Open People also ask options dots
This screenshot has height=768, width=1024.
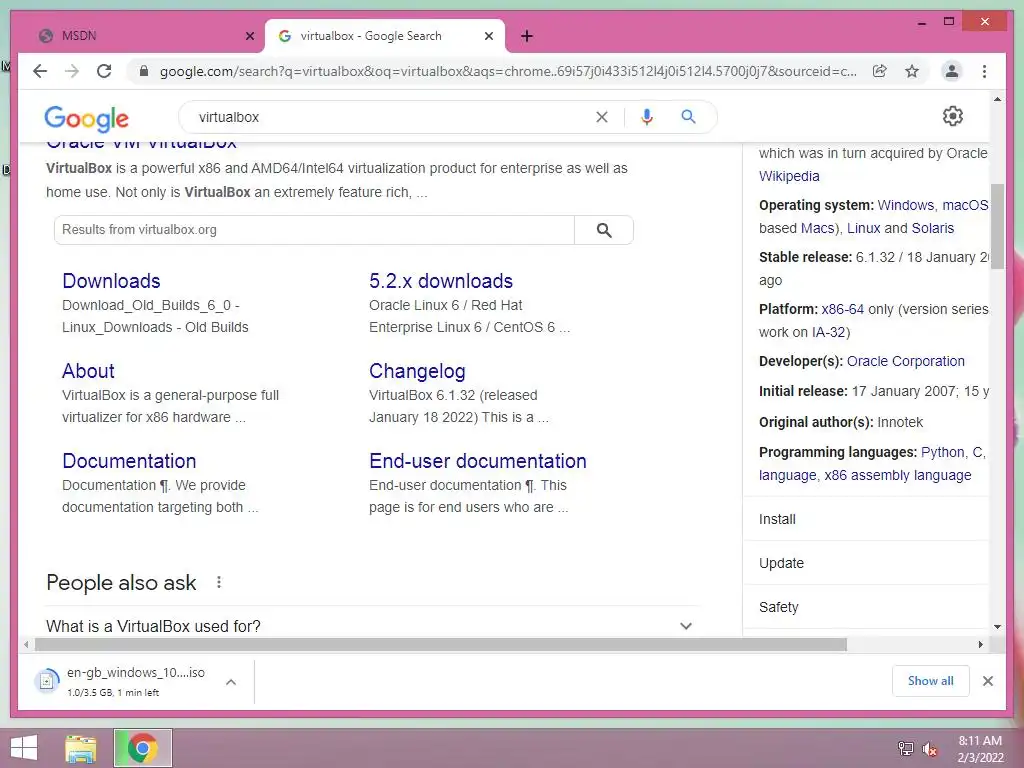coord(219,582)
